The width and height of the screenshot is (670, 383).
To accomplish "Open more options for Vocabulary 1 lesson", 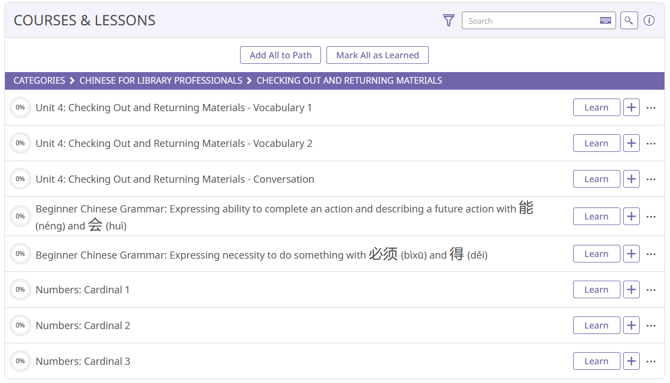I will point(651,108).
